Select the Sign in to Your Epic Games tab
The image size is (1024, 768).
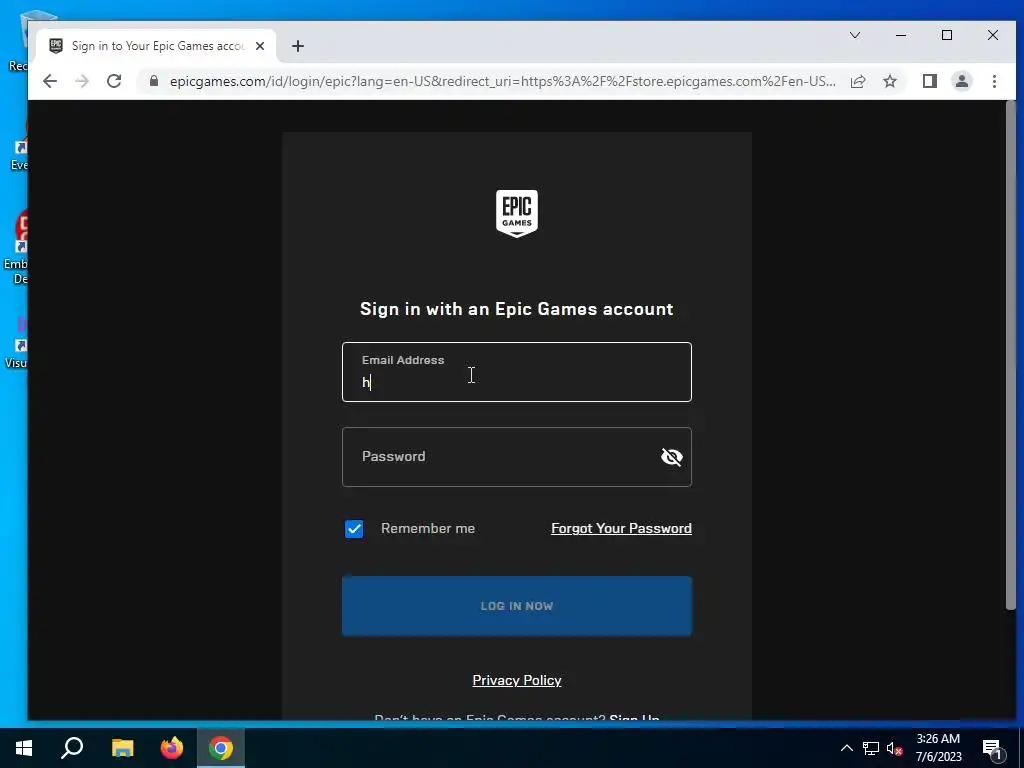tap(156, 46)
